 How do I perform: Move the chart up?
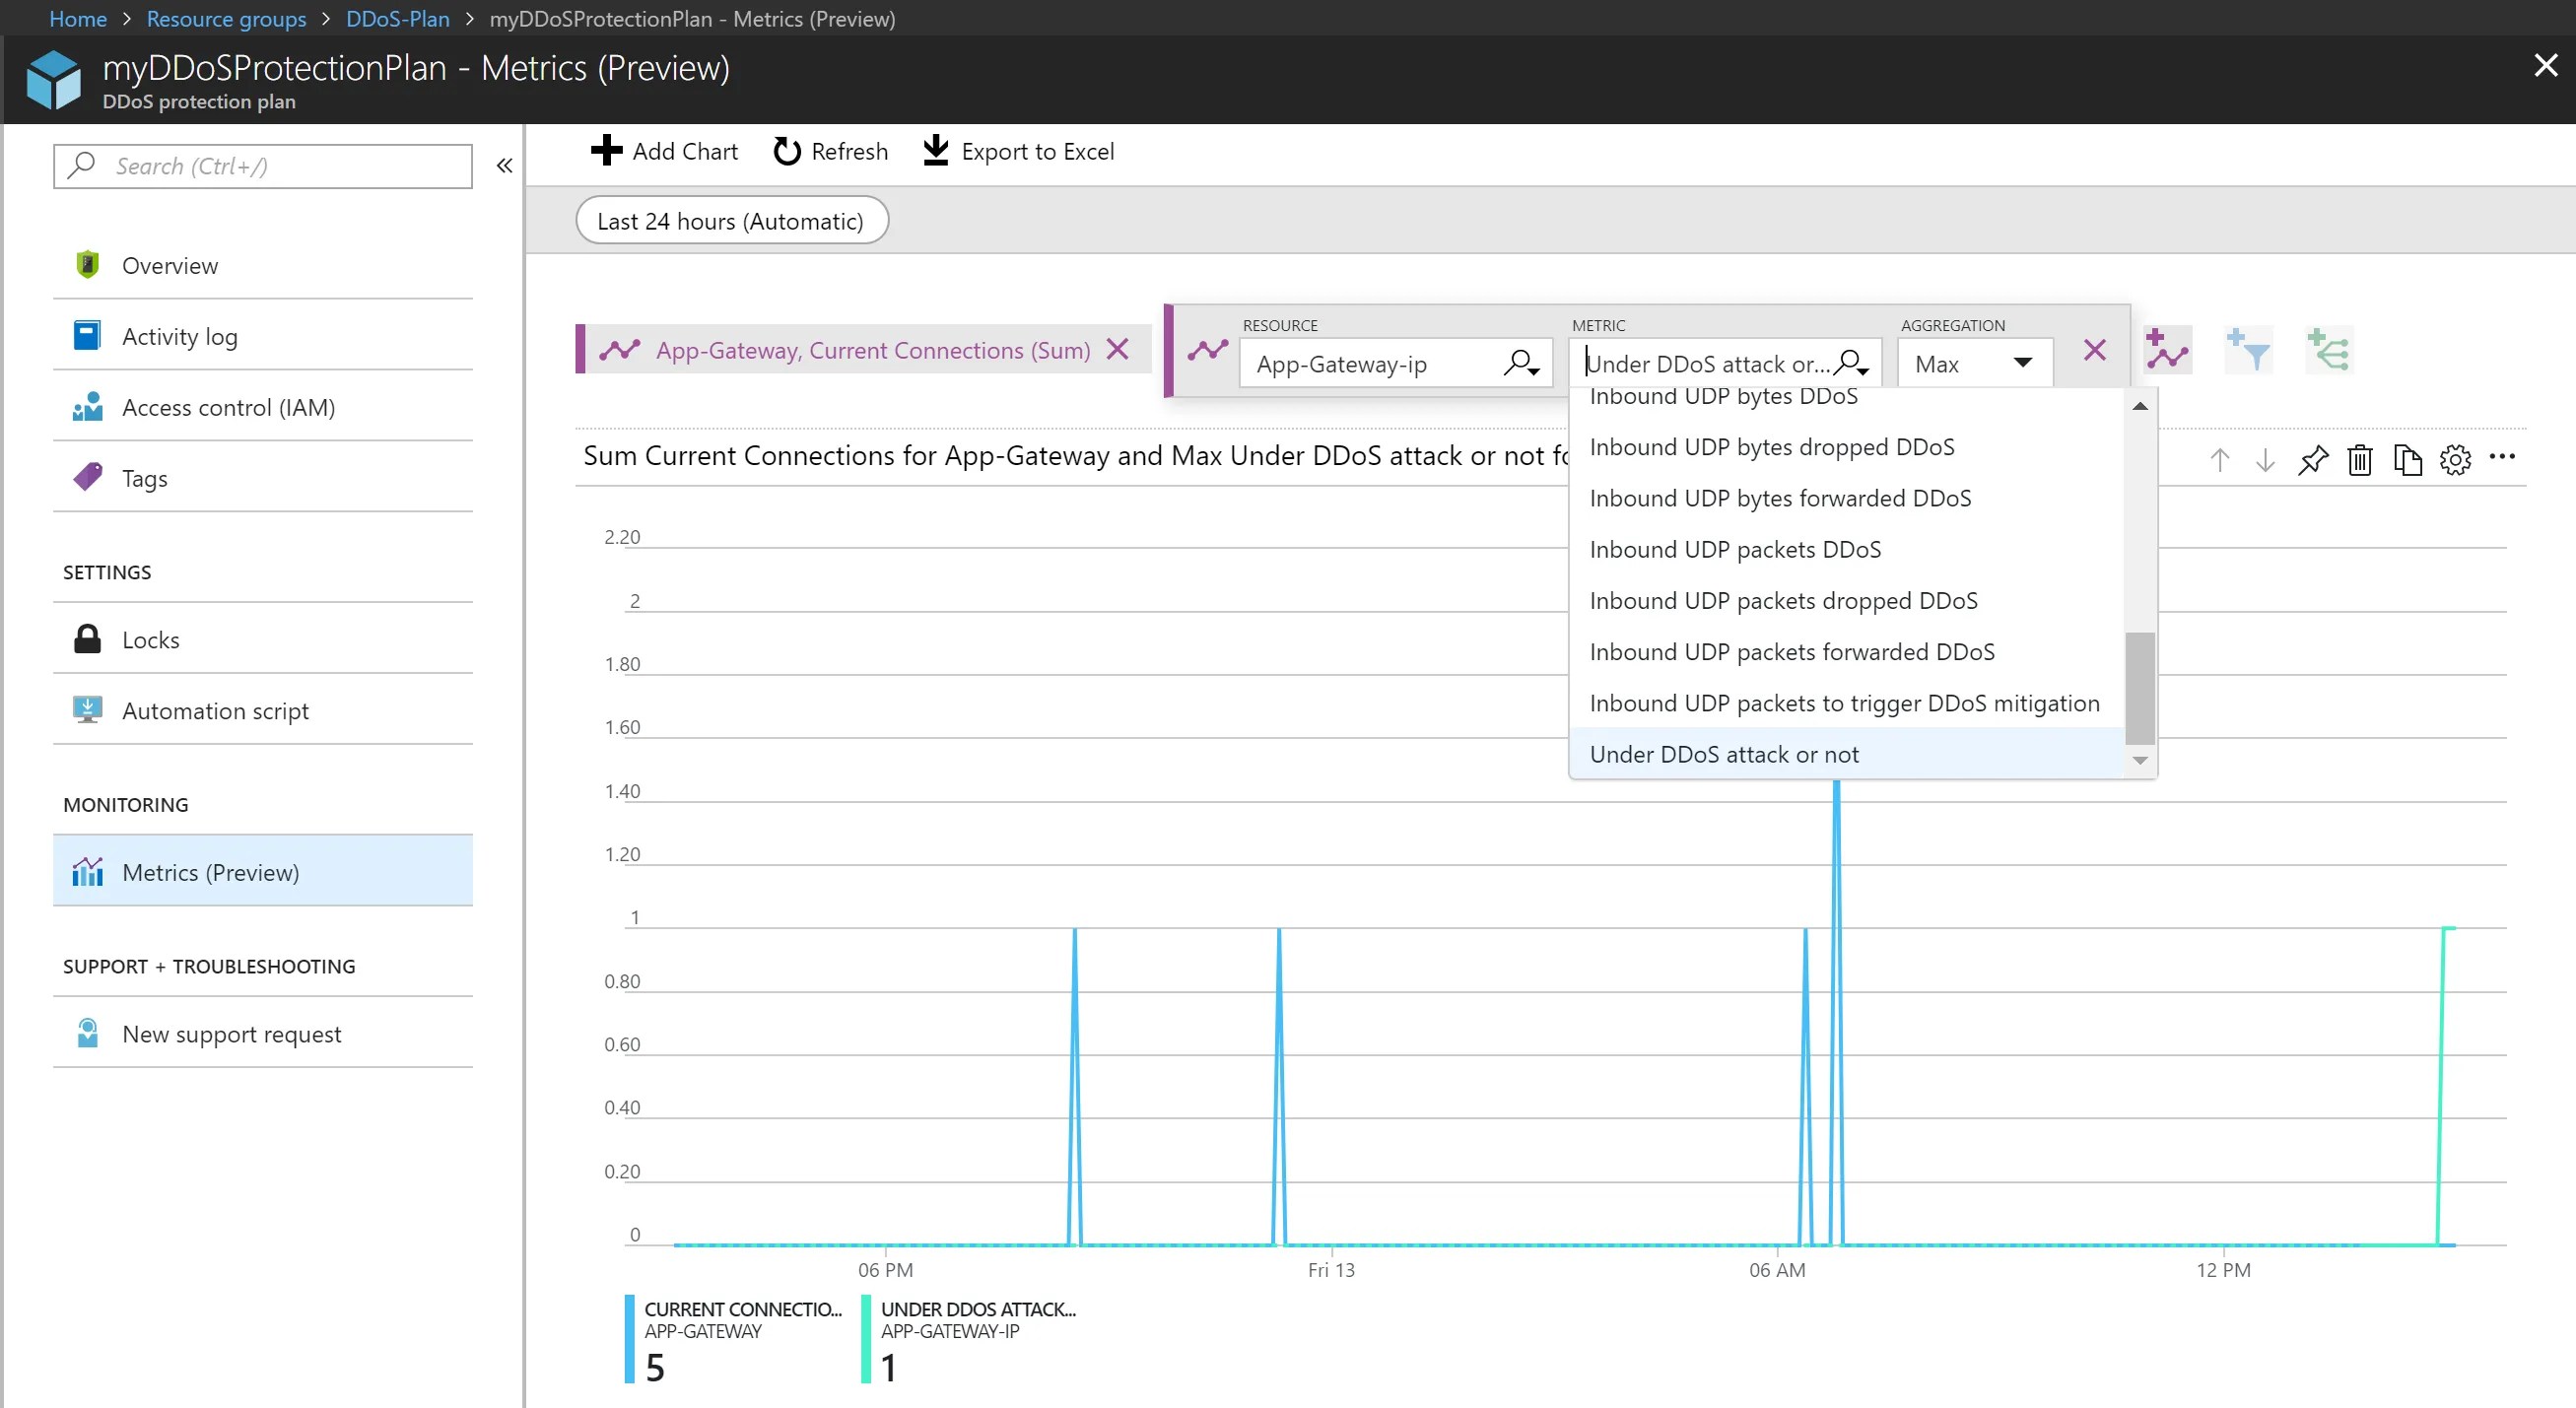click(2219, 459)
